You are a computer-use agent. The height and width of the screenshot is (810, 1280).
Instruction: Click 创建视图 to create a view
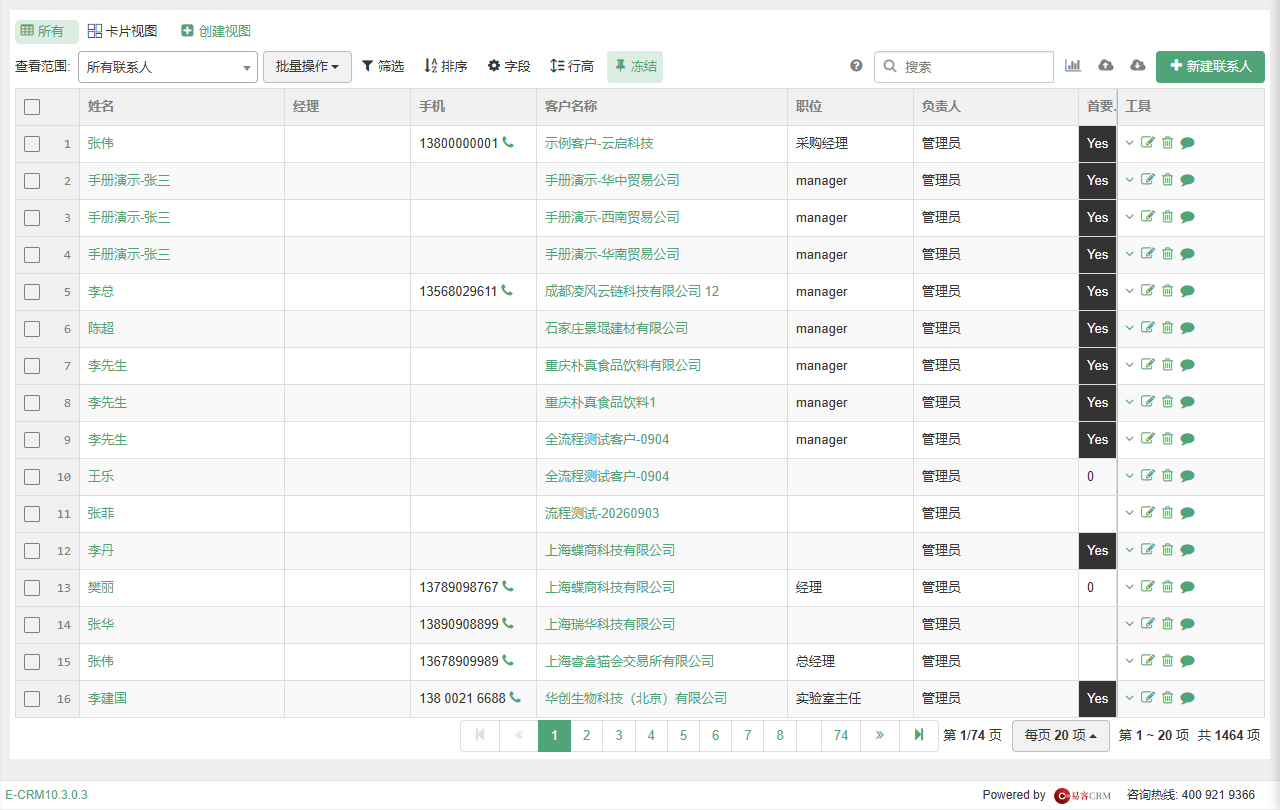pos(216,31)
